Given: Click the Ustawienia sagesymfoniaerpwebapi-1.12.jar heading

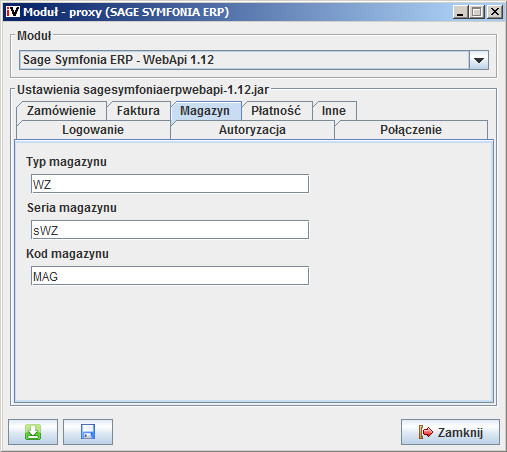Looking at the screenshot, I should pyautogui.click(x=143, y=90).
